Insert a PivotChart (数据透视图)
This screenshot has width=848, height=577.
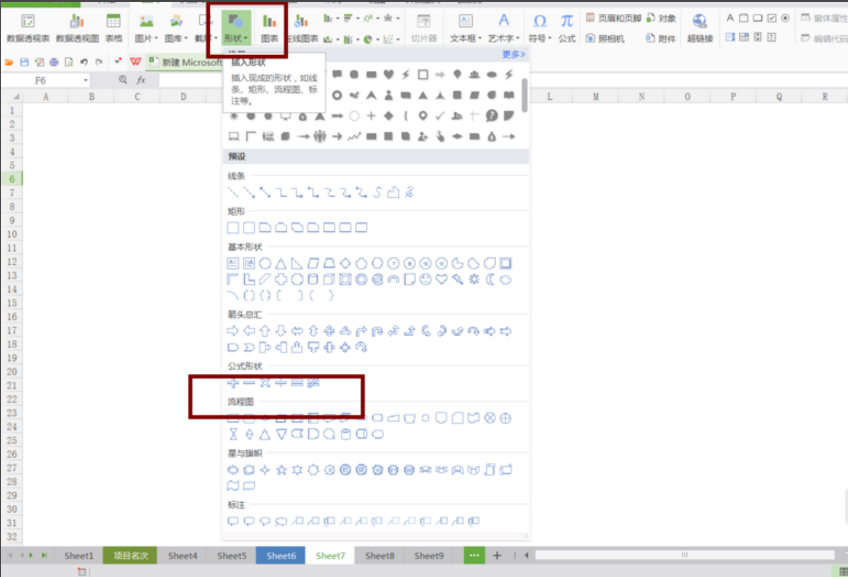(x=77, y=28)
